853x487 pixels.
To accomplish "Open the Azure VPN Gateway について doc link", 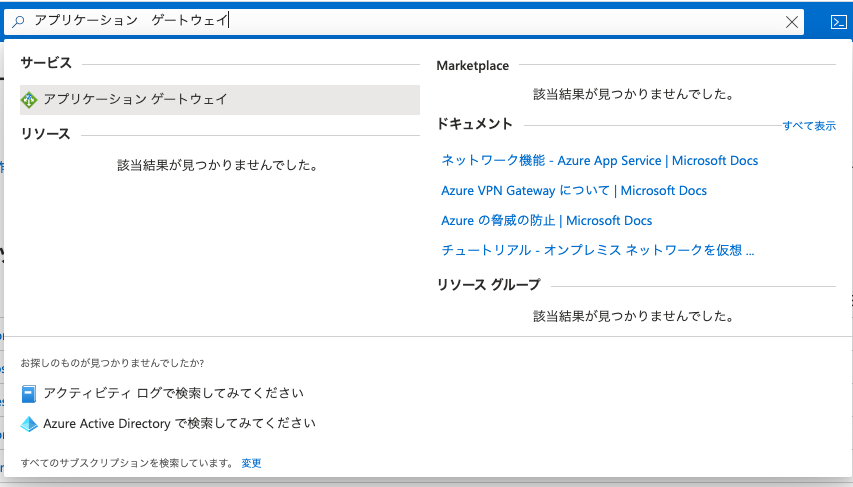I will [574, 190].
